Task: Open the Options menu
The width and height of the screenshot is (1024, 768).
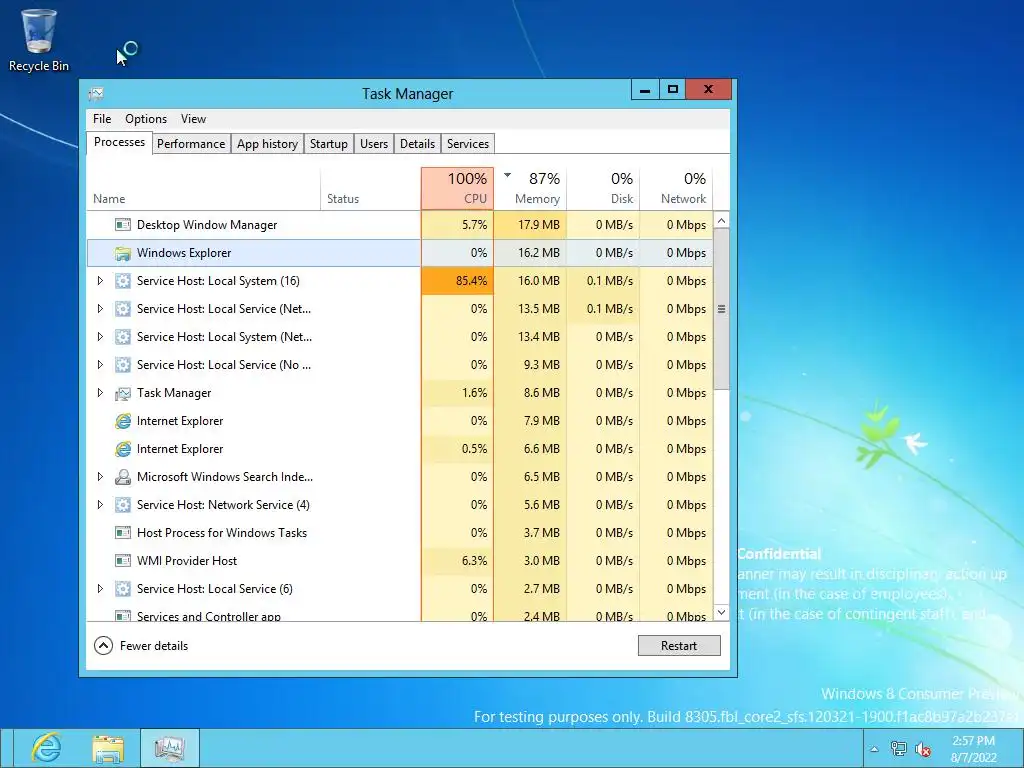Action: pyautogui.click(x=146, y=119)
